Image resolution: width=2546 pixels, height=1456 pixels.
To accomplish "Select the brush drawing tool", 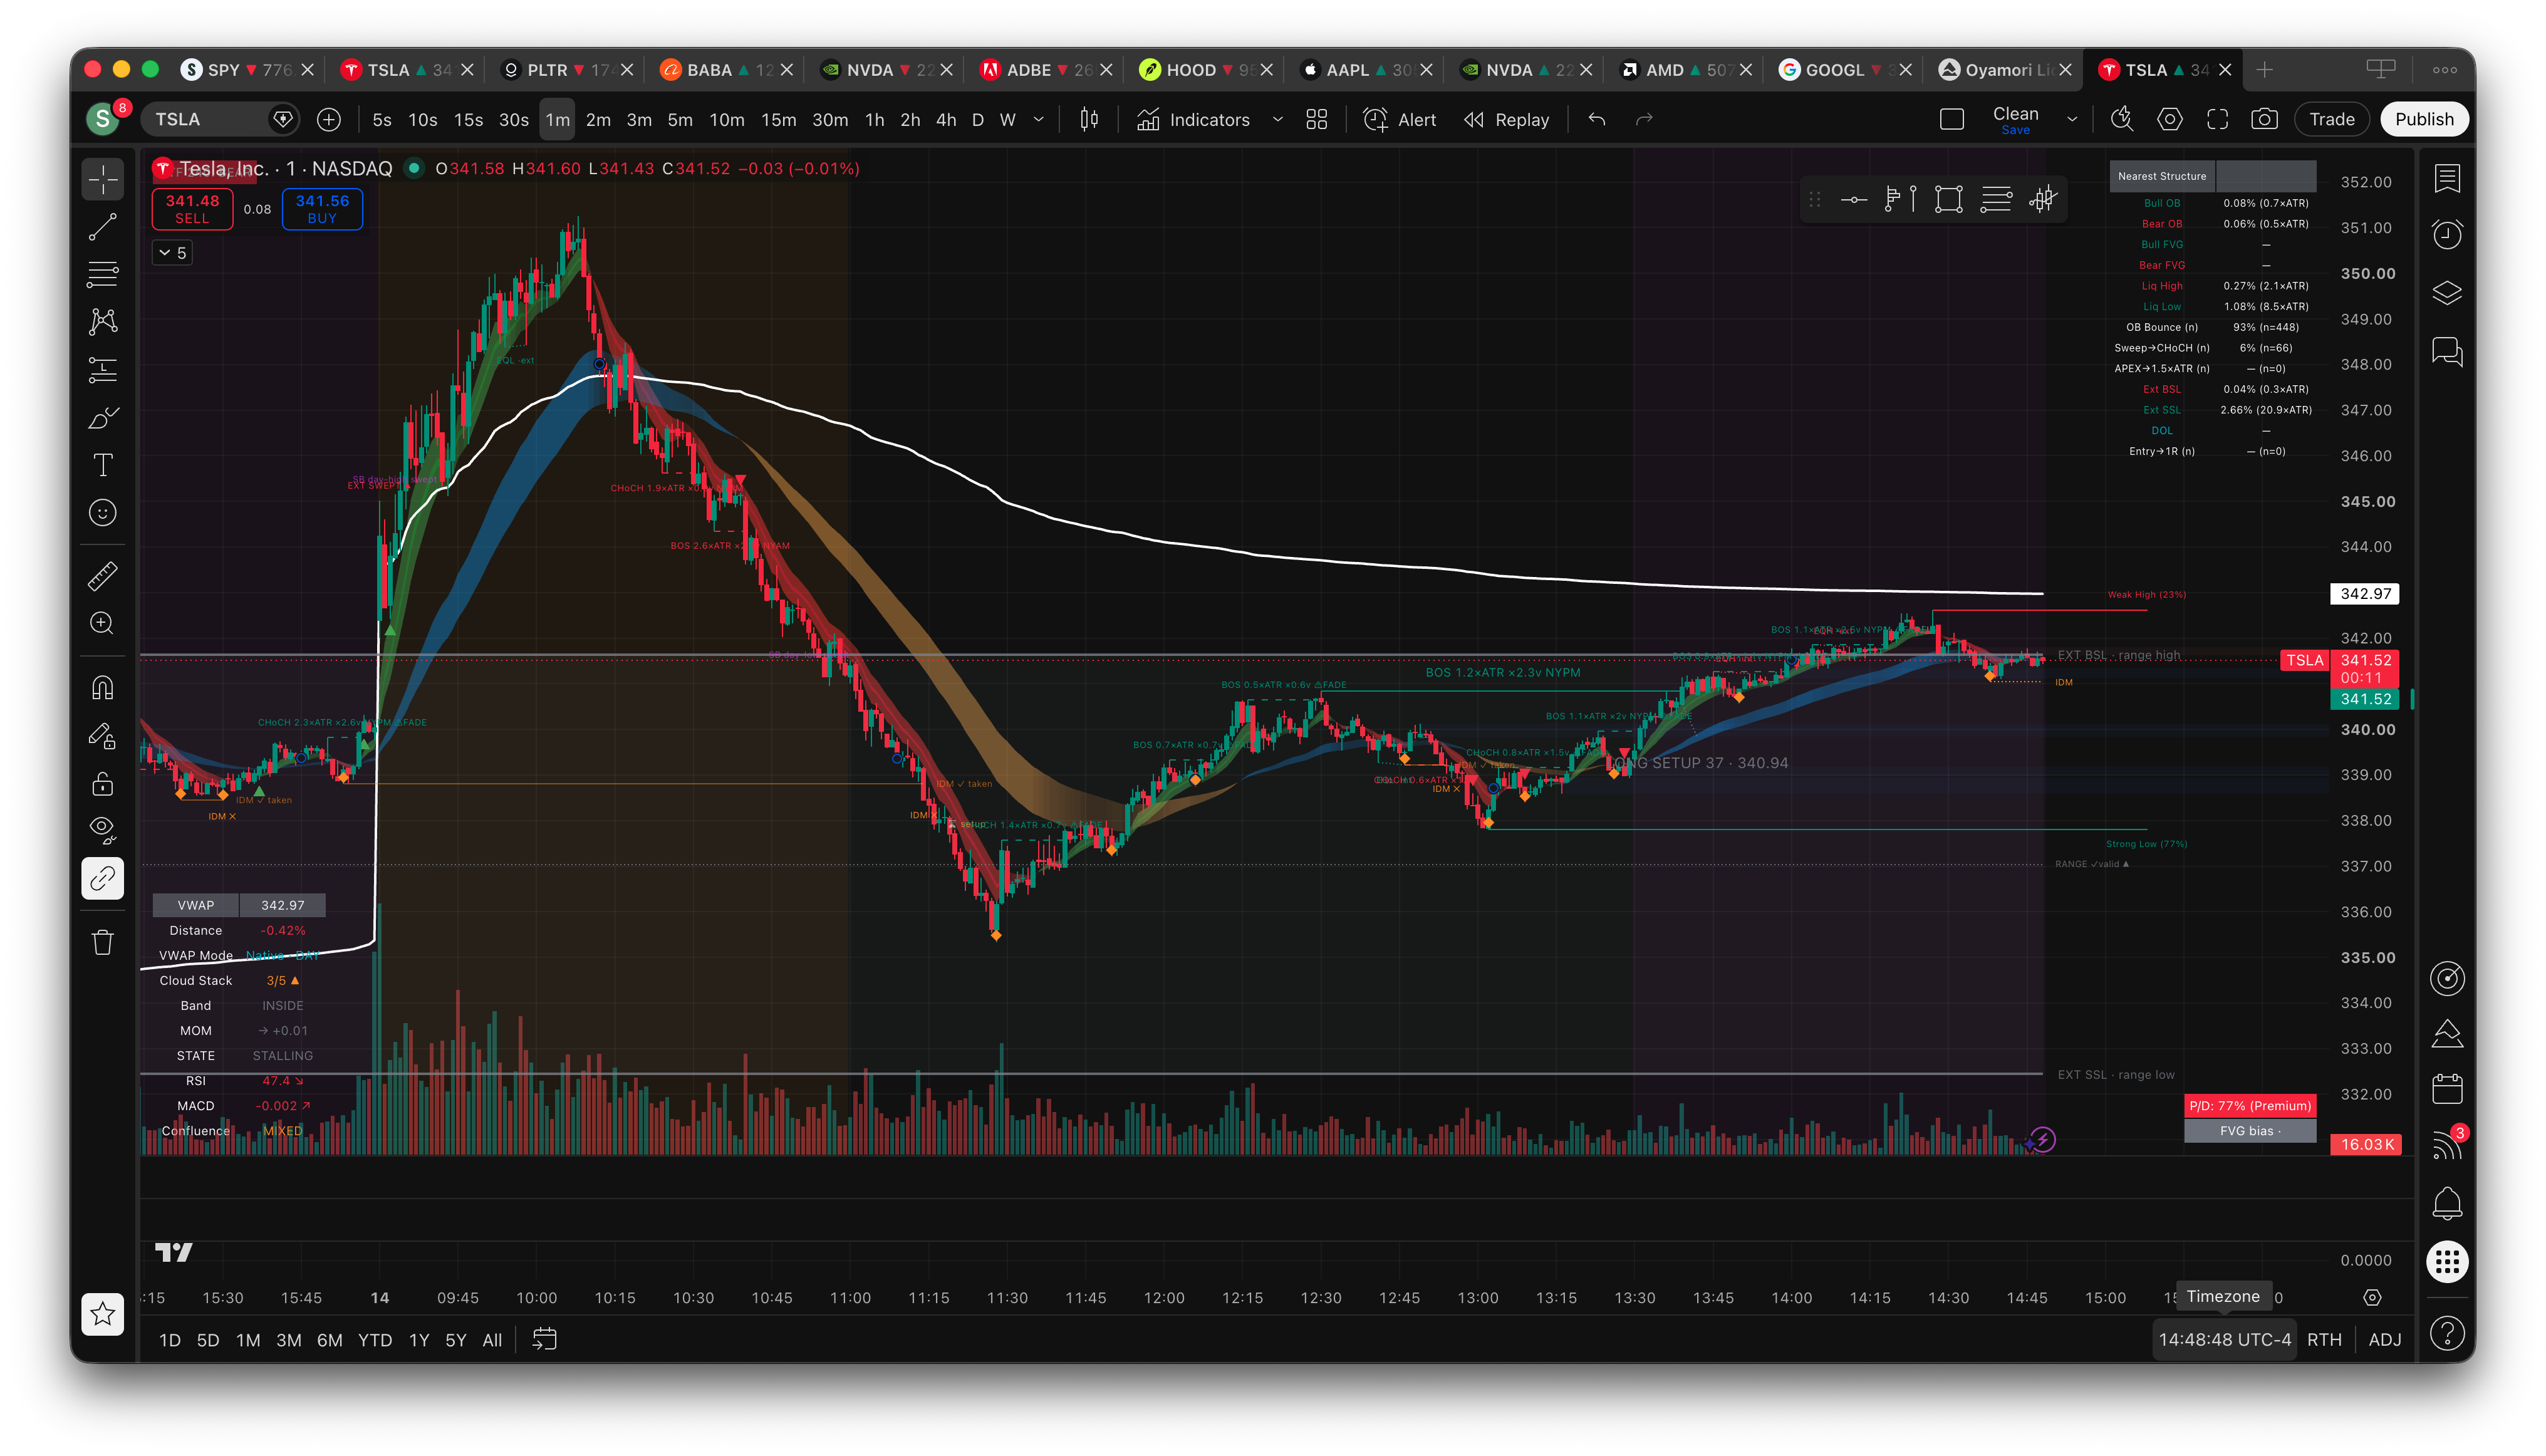I will [103, 418].
